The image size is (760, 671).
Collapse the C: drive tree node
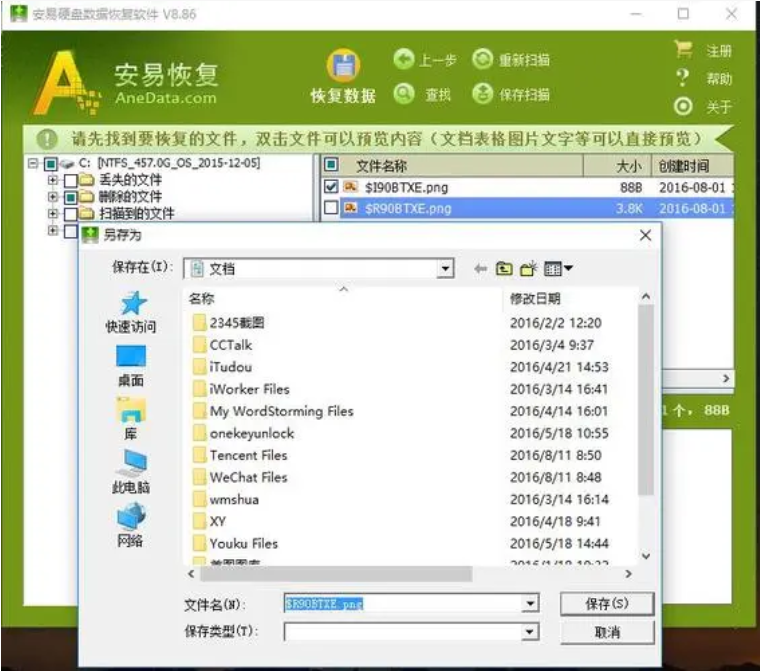click(32, 163)
